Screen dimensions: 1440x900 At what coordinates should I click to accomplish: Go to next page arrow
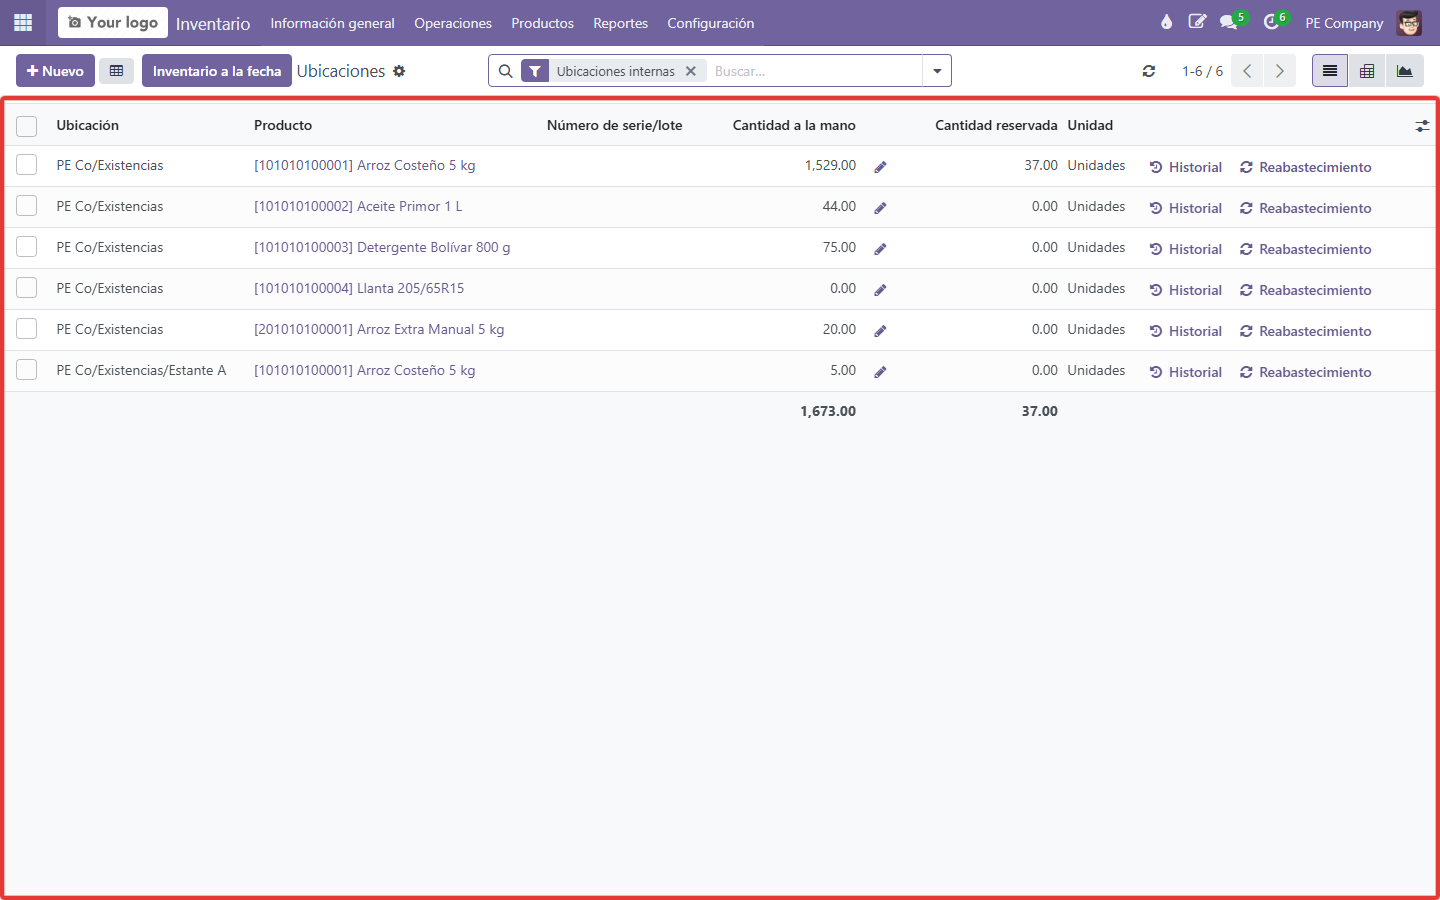[1279, 71]
